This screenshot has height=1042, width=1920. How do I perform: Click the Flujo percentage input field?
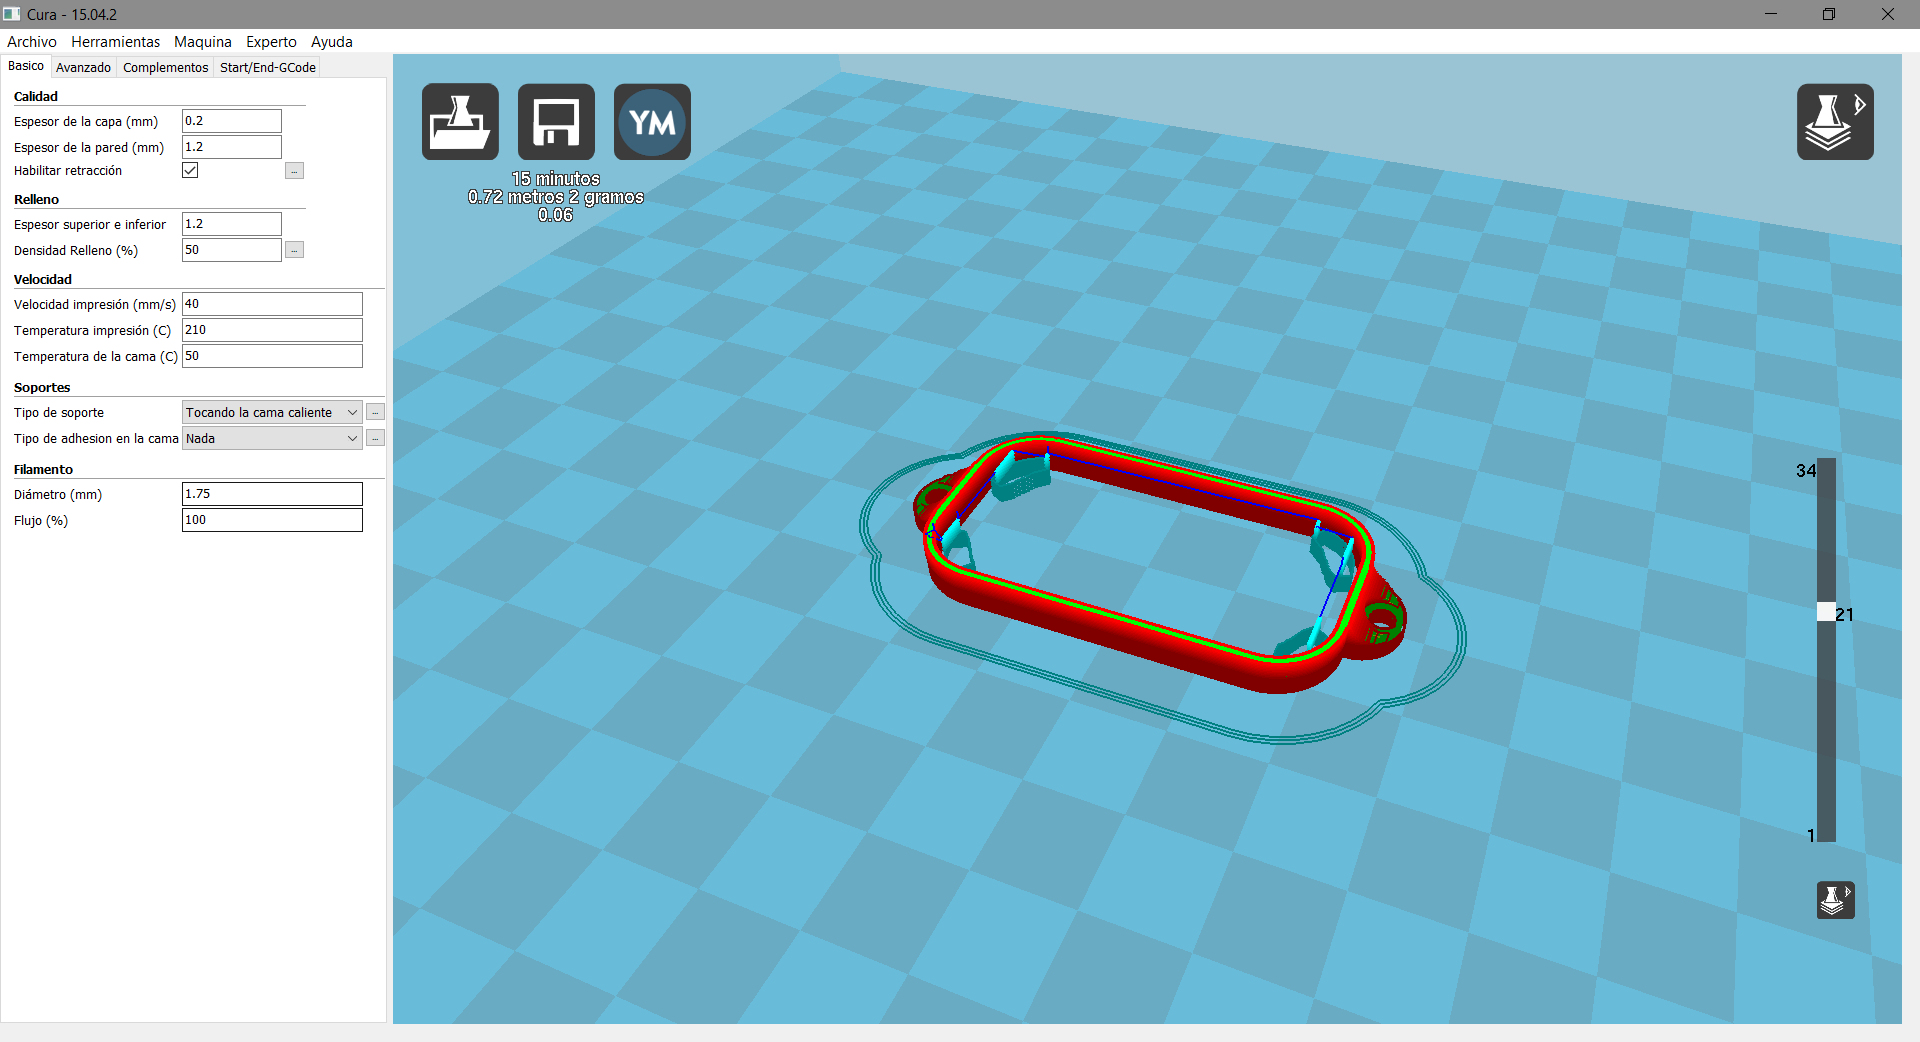tap(272, 520)
